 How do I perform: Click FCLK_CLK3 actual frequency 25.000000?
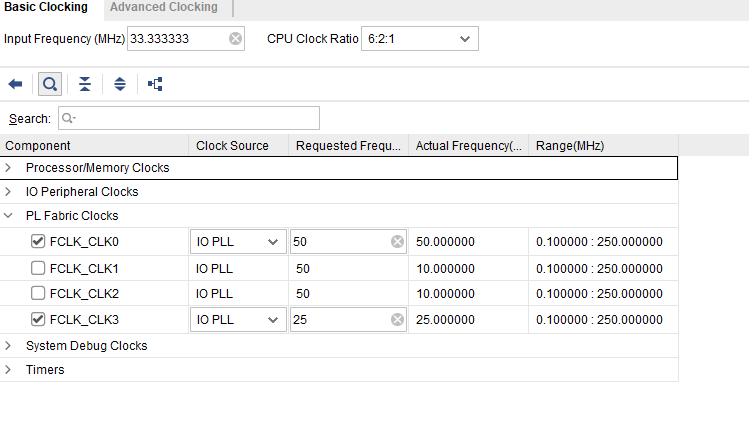click(445, 320)
